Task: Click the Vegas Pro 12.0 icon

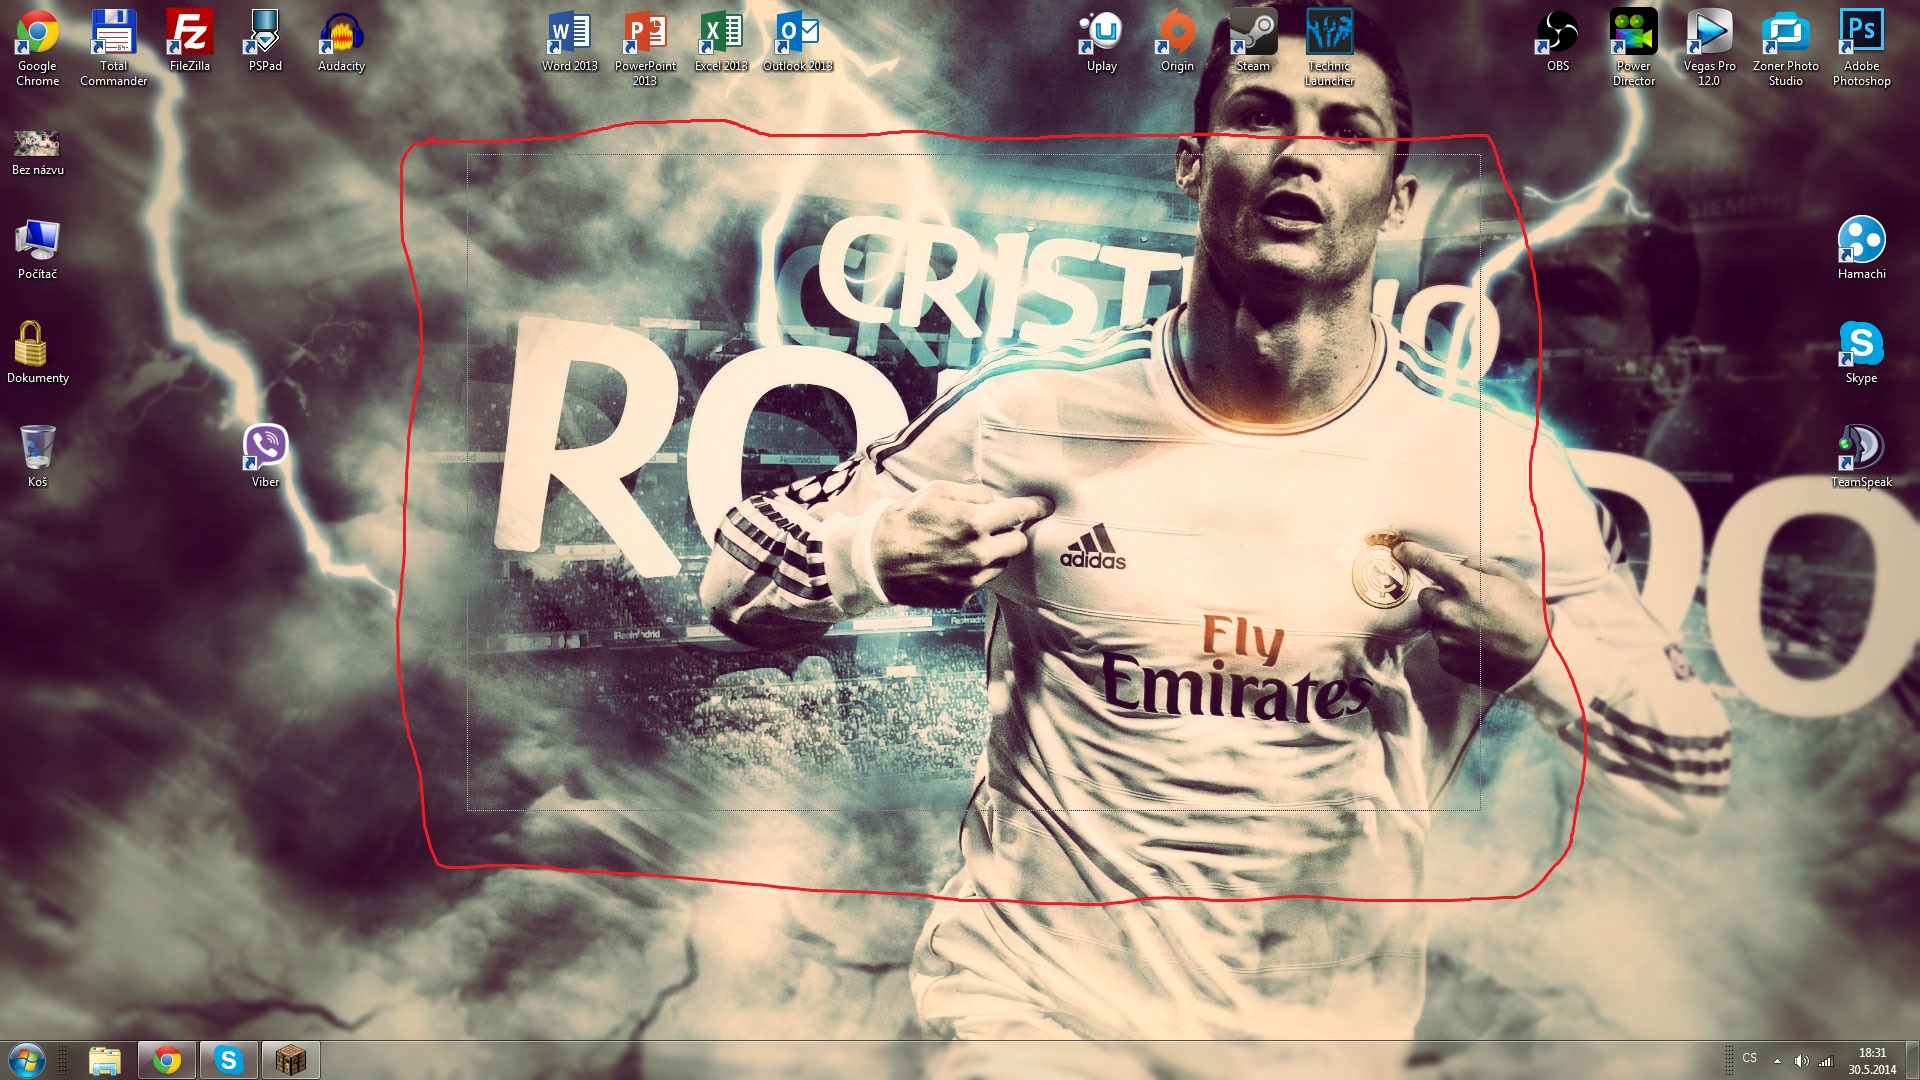Action: pyautogui.click(x=1709, y=33)
